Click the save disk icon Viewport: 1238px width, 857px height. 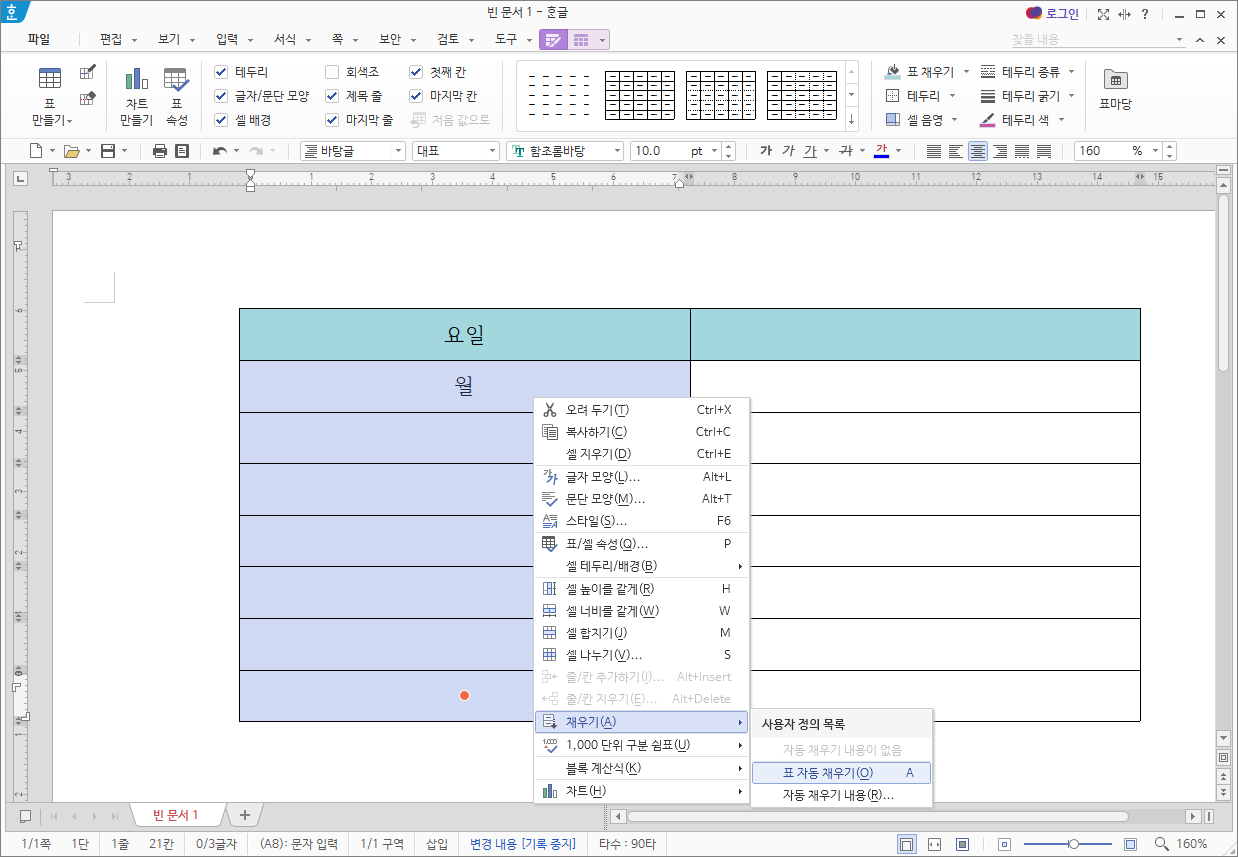[x=107, y=151]
